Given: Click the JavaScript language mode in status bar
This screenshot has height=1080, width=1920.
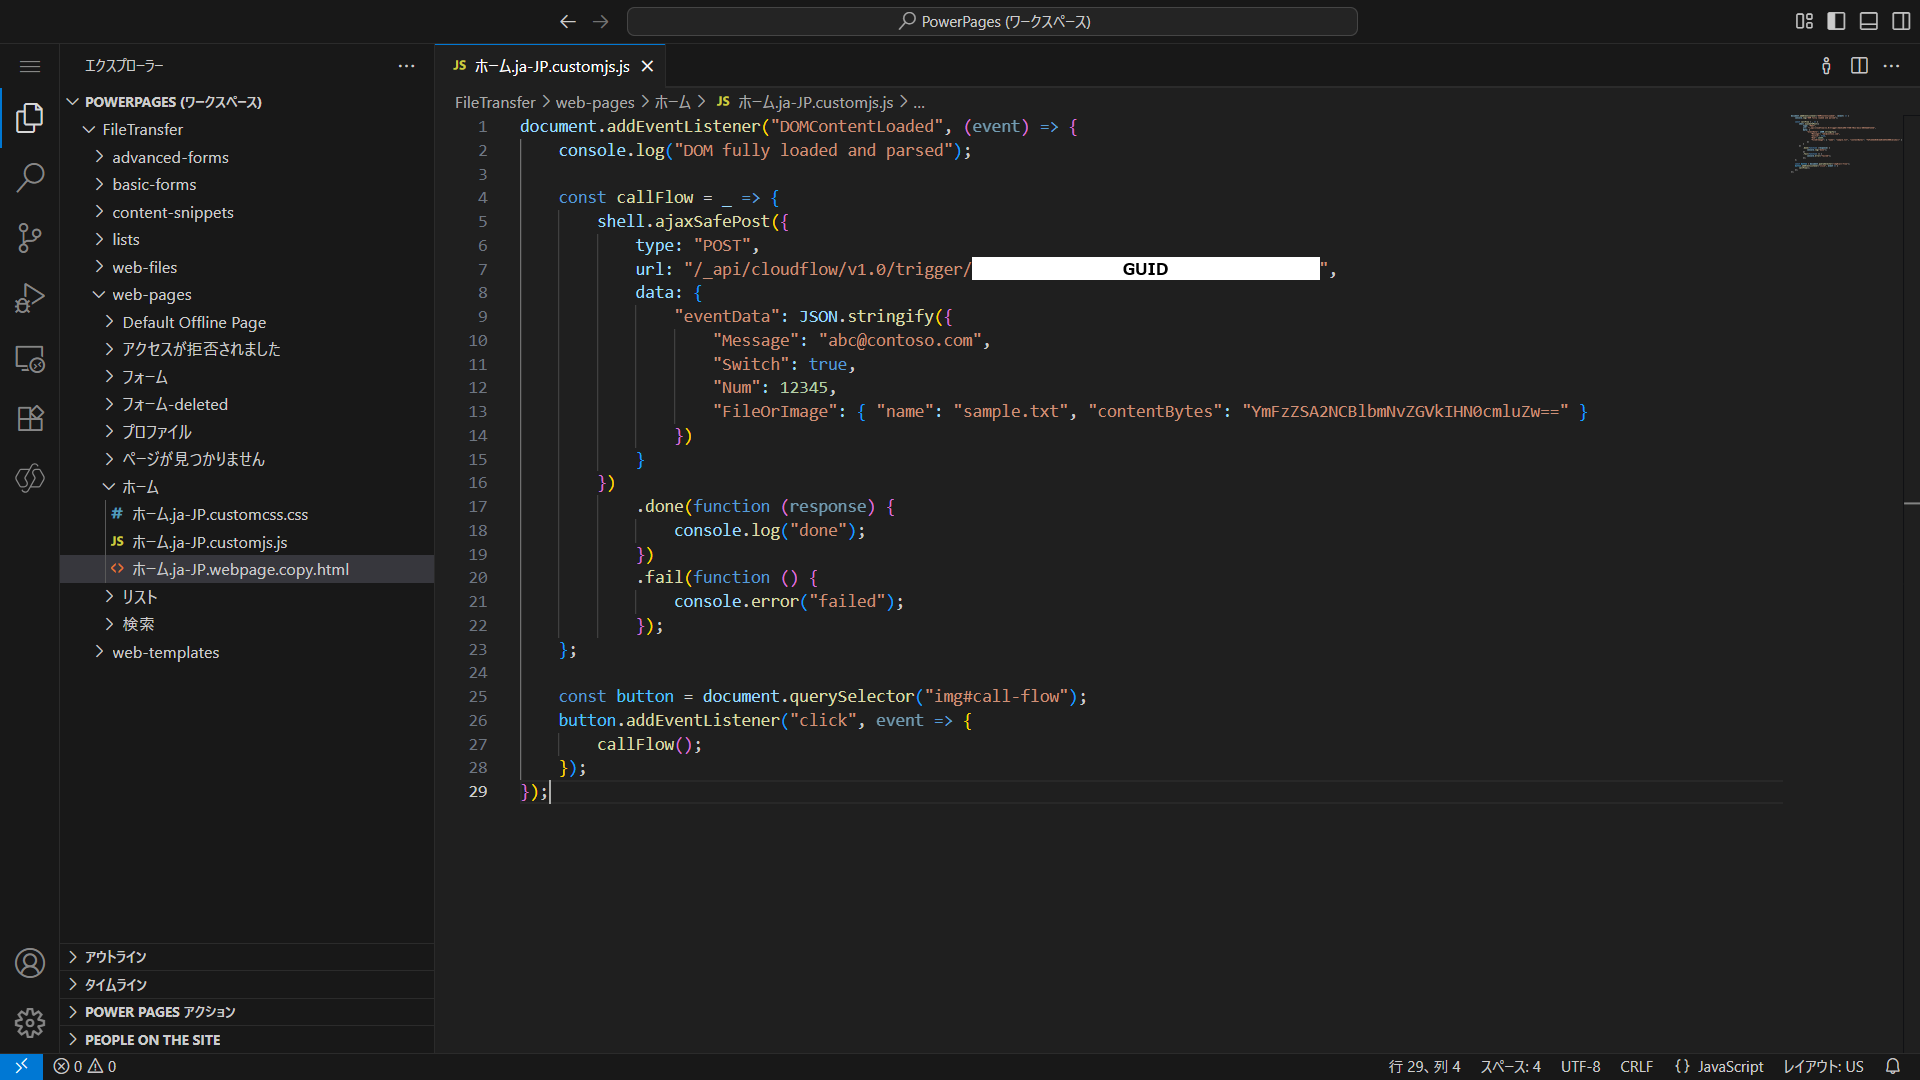Looking at the screenshot, I should 1720,1066.
